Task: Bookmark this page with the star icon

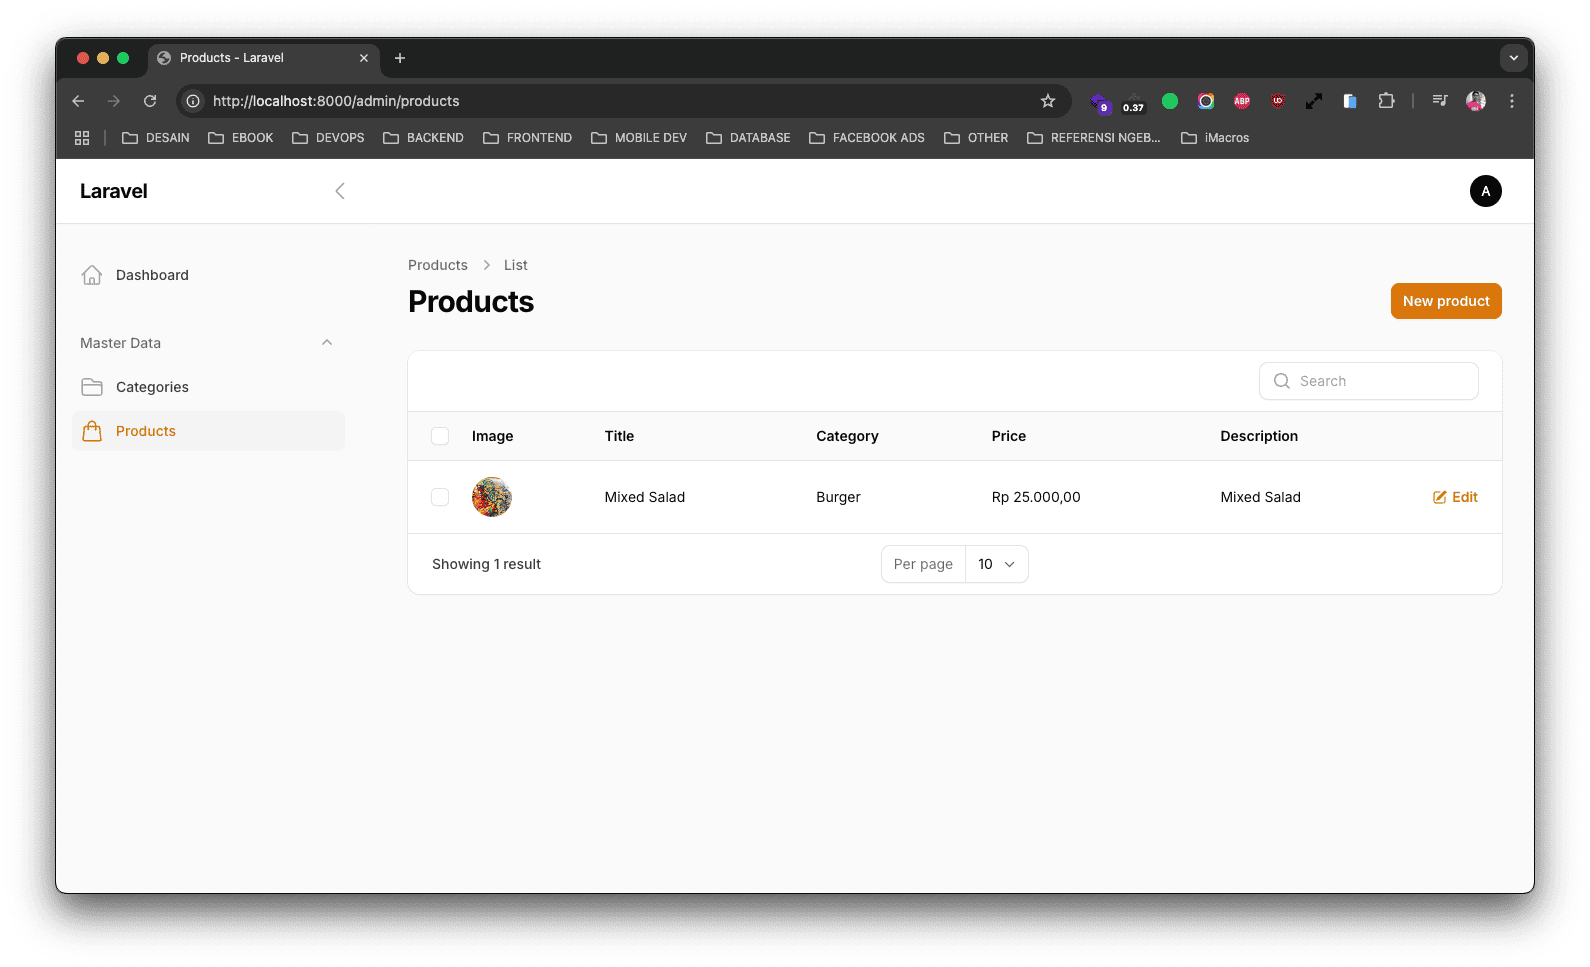Action: [1047, 101]
